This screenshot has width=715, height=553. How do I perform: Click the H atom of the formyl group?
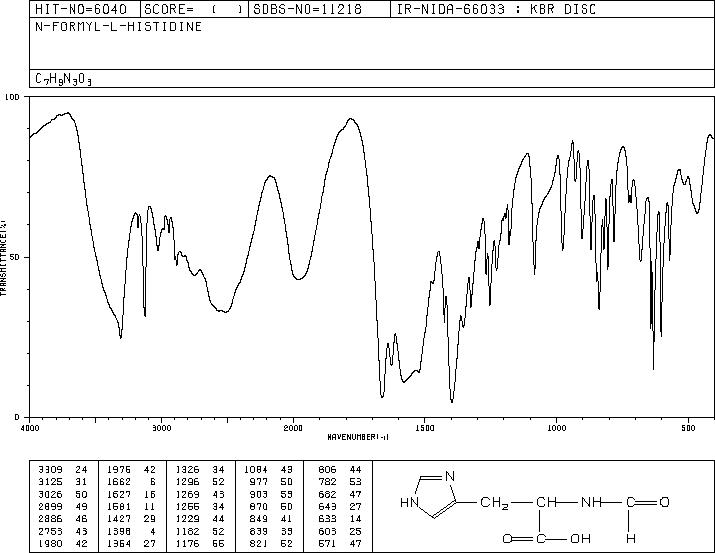631,539
